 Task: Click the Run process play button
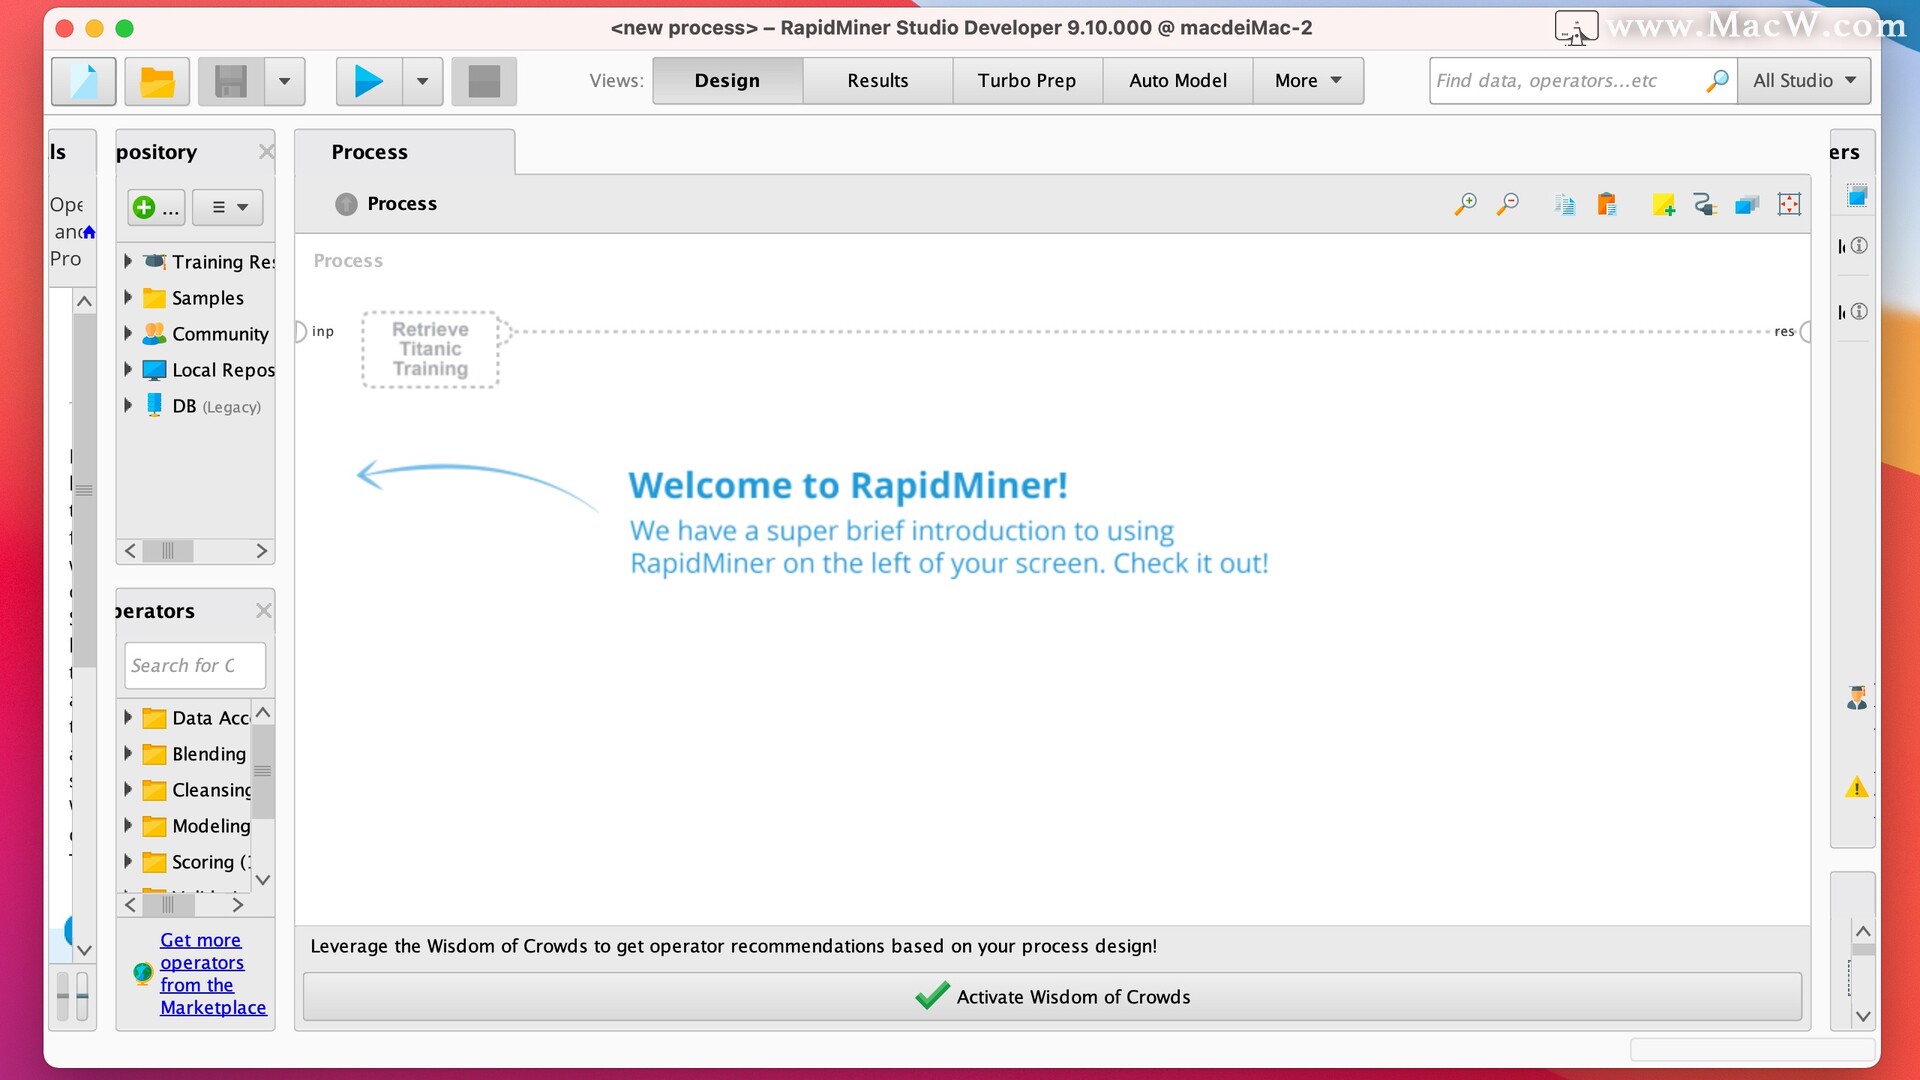[368, 81]
